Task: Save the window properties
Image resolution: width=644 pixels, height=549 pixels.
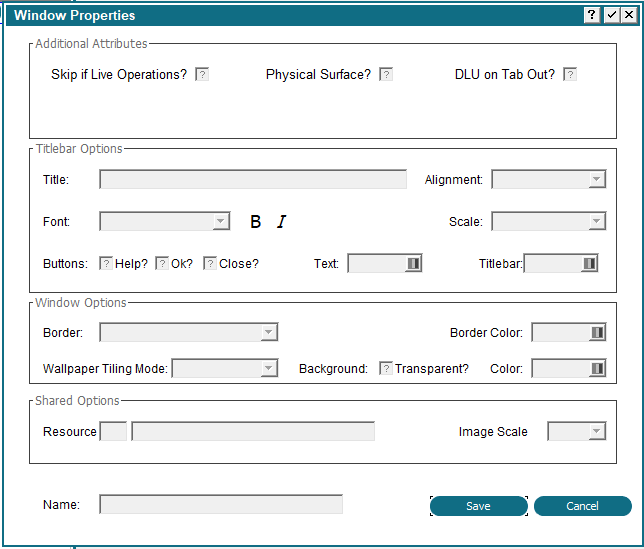Action: click(x=478, y=506)
